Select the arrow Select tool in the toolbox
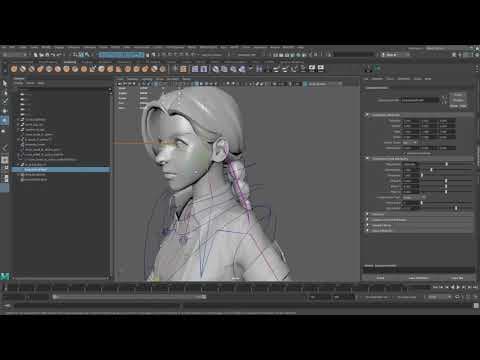Viewport: 480px width, 360px height. [5, 83]
